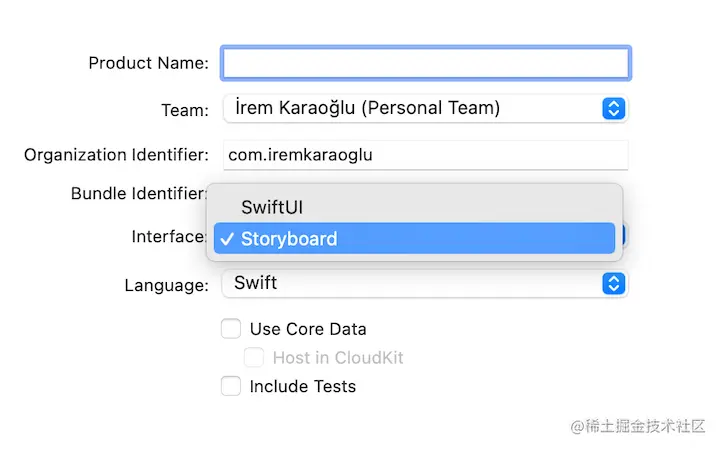
Task: Click the Bundle Identifier label
Action: point(139,194)
